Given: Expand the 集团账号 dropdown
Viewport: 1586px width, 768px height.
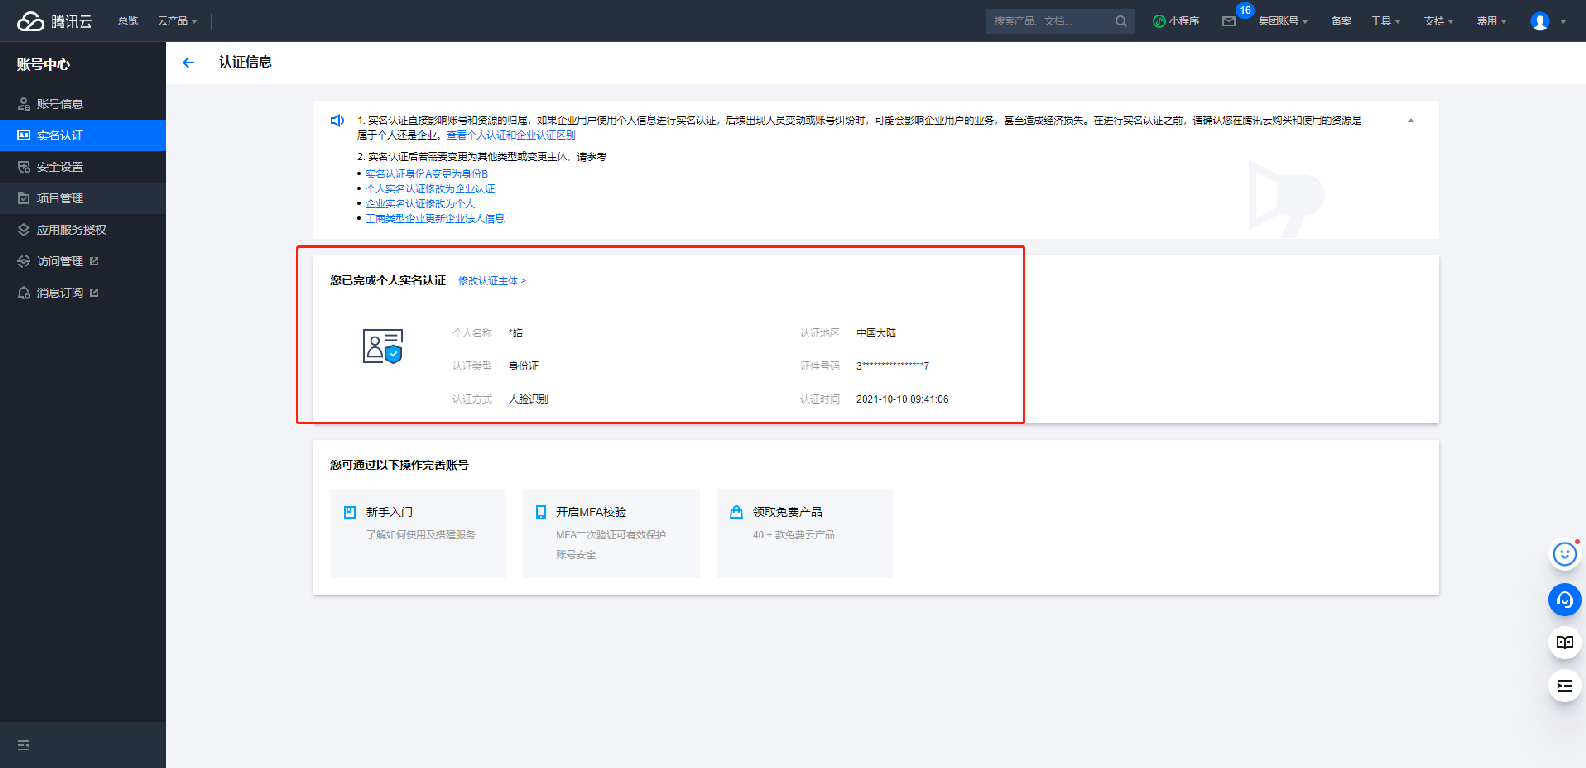Looking at the screenshot, I should coord(1283,21).
